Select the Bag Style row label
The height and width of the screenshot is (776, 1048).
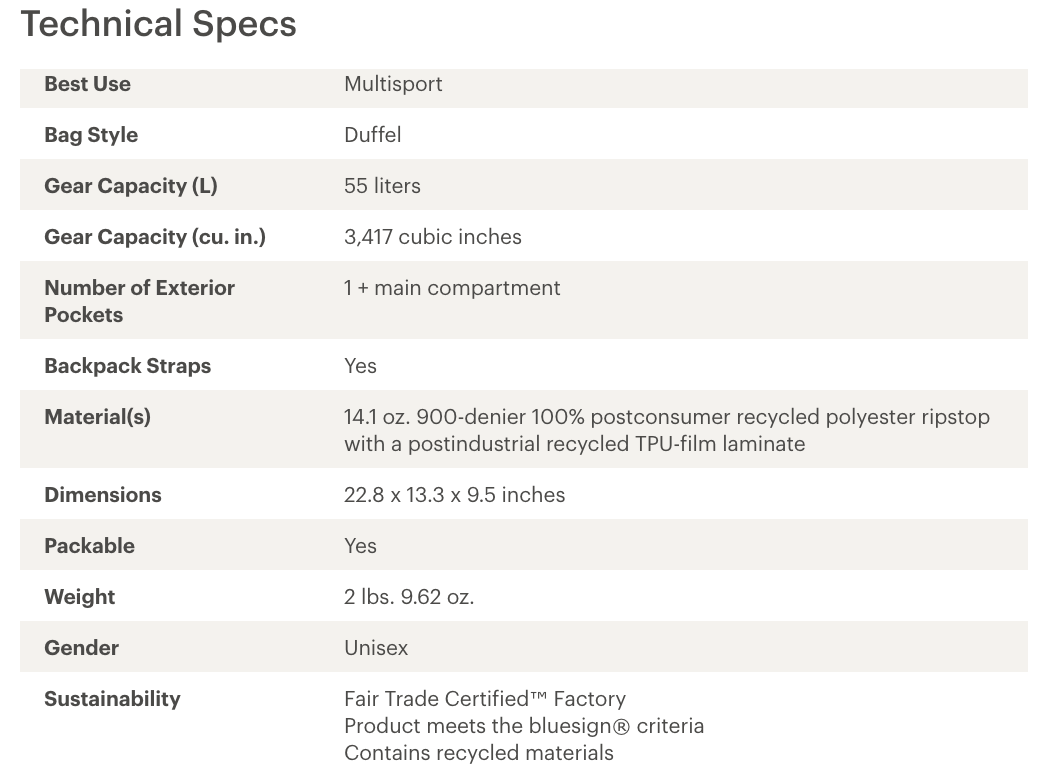point(91,135)
